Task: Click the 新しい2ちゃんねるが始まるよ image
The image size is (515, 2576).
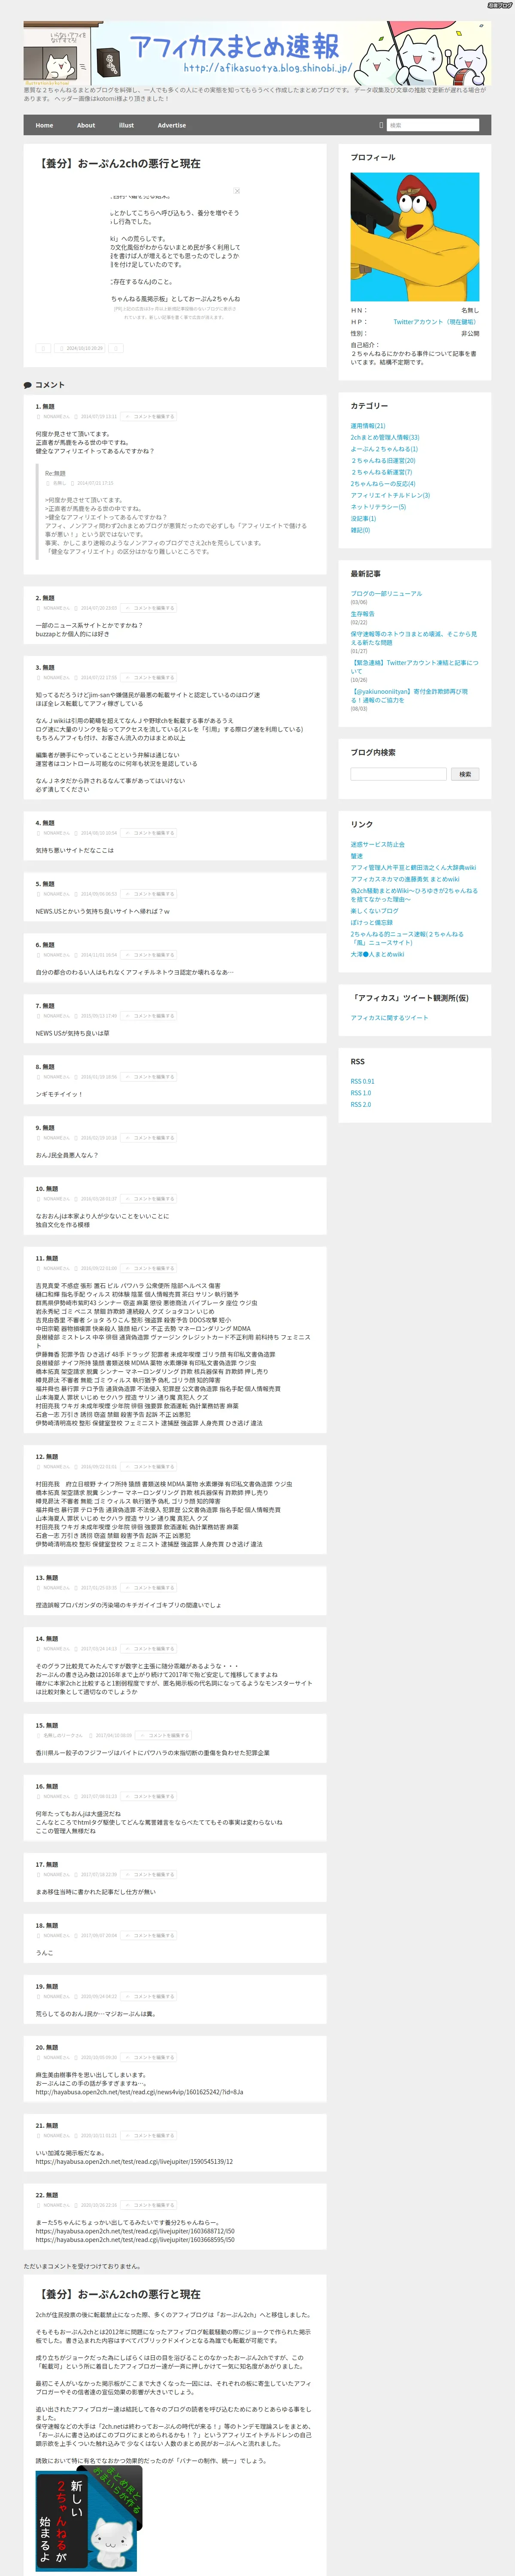Action: point(89,2518)
